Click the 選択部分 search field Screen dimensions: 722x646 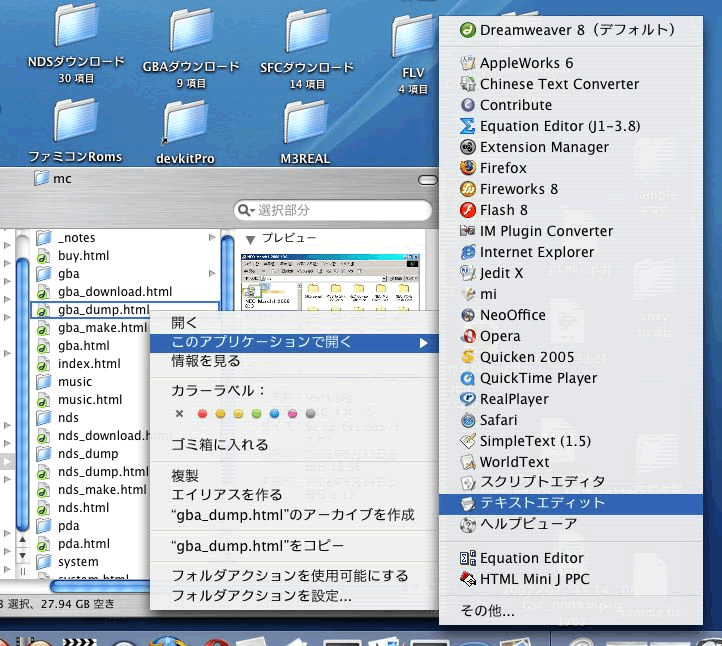[333, 210]
